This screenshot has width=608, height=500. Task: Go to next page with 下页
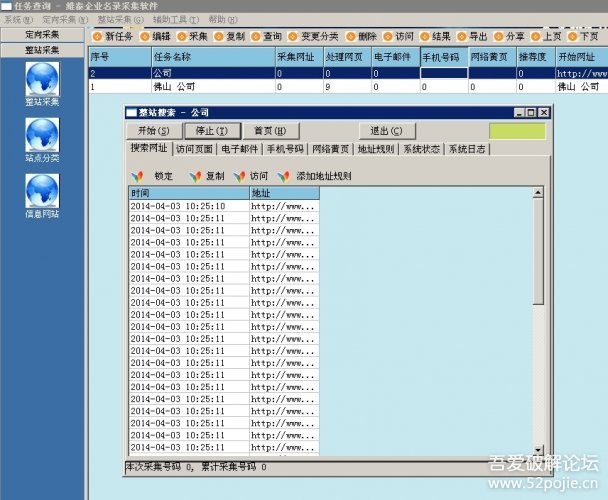(x=583, y=36)
